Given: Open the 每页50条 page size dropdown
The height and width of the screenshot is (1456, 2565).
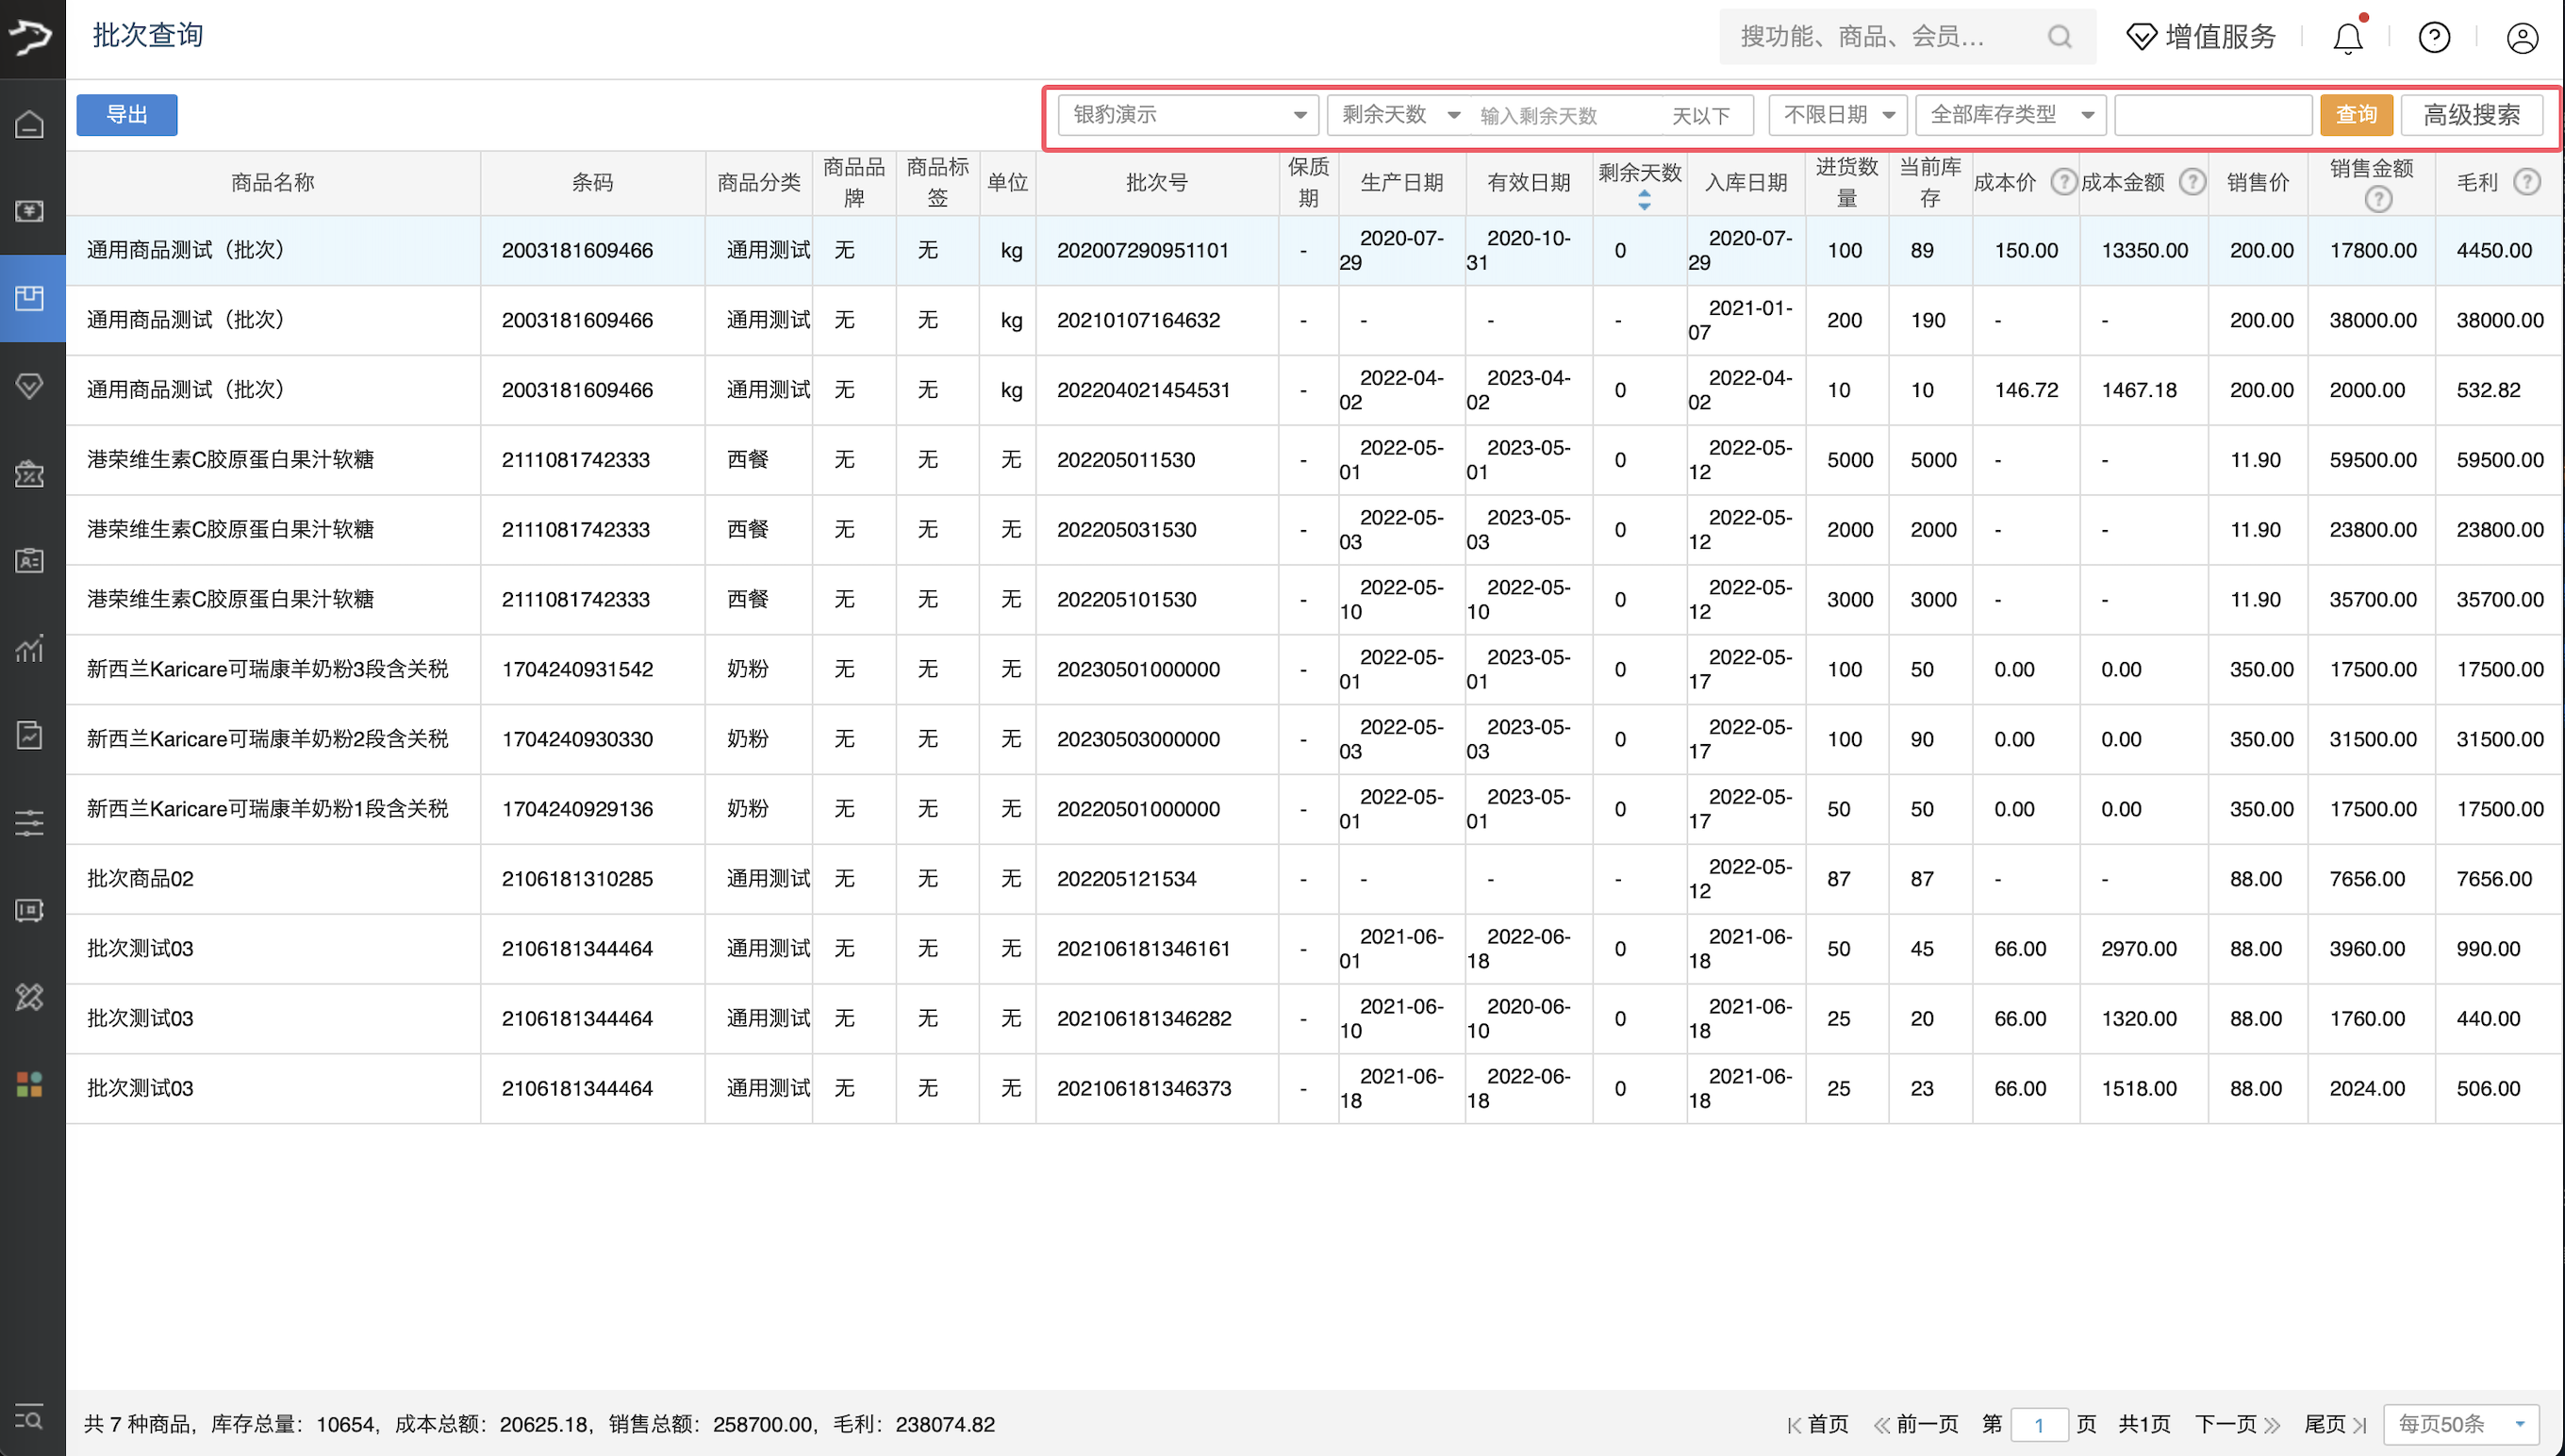Looking at the screenshot, I should (x=2461, y=1424).
